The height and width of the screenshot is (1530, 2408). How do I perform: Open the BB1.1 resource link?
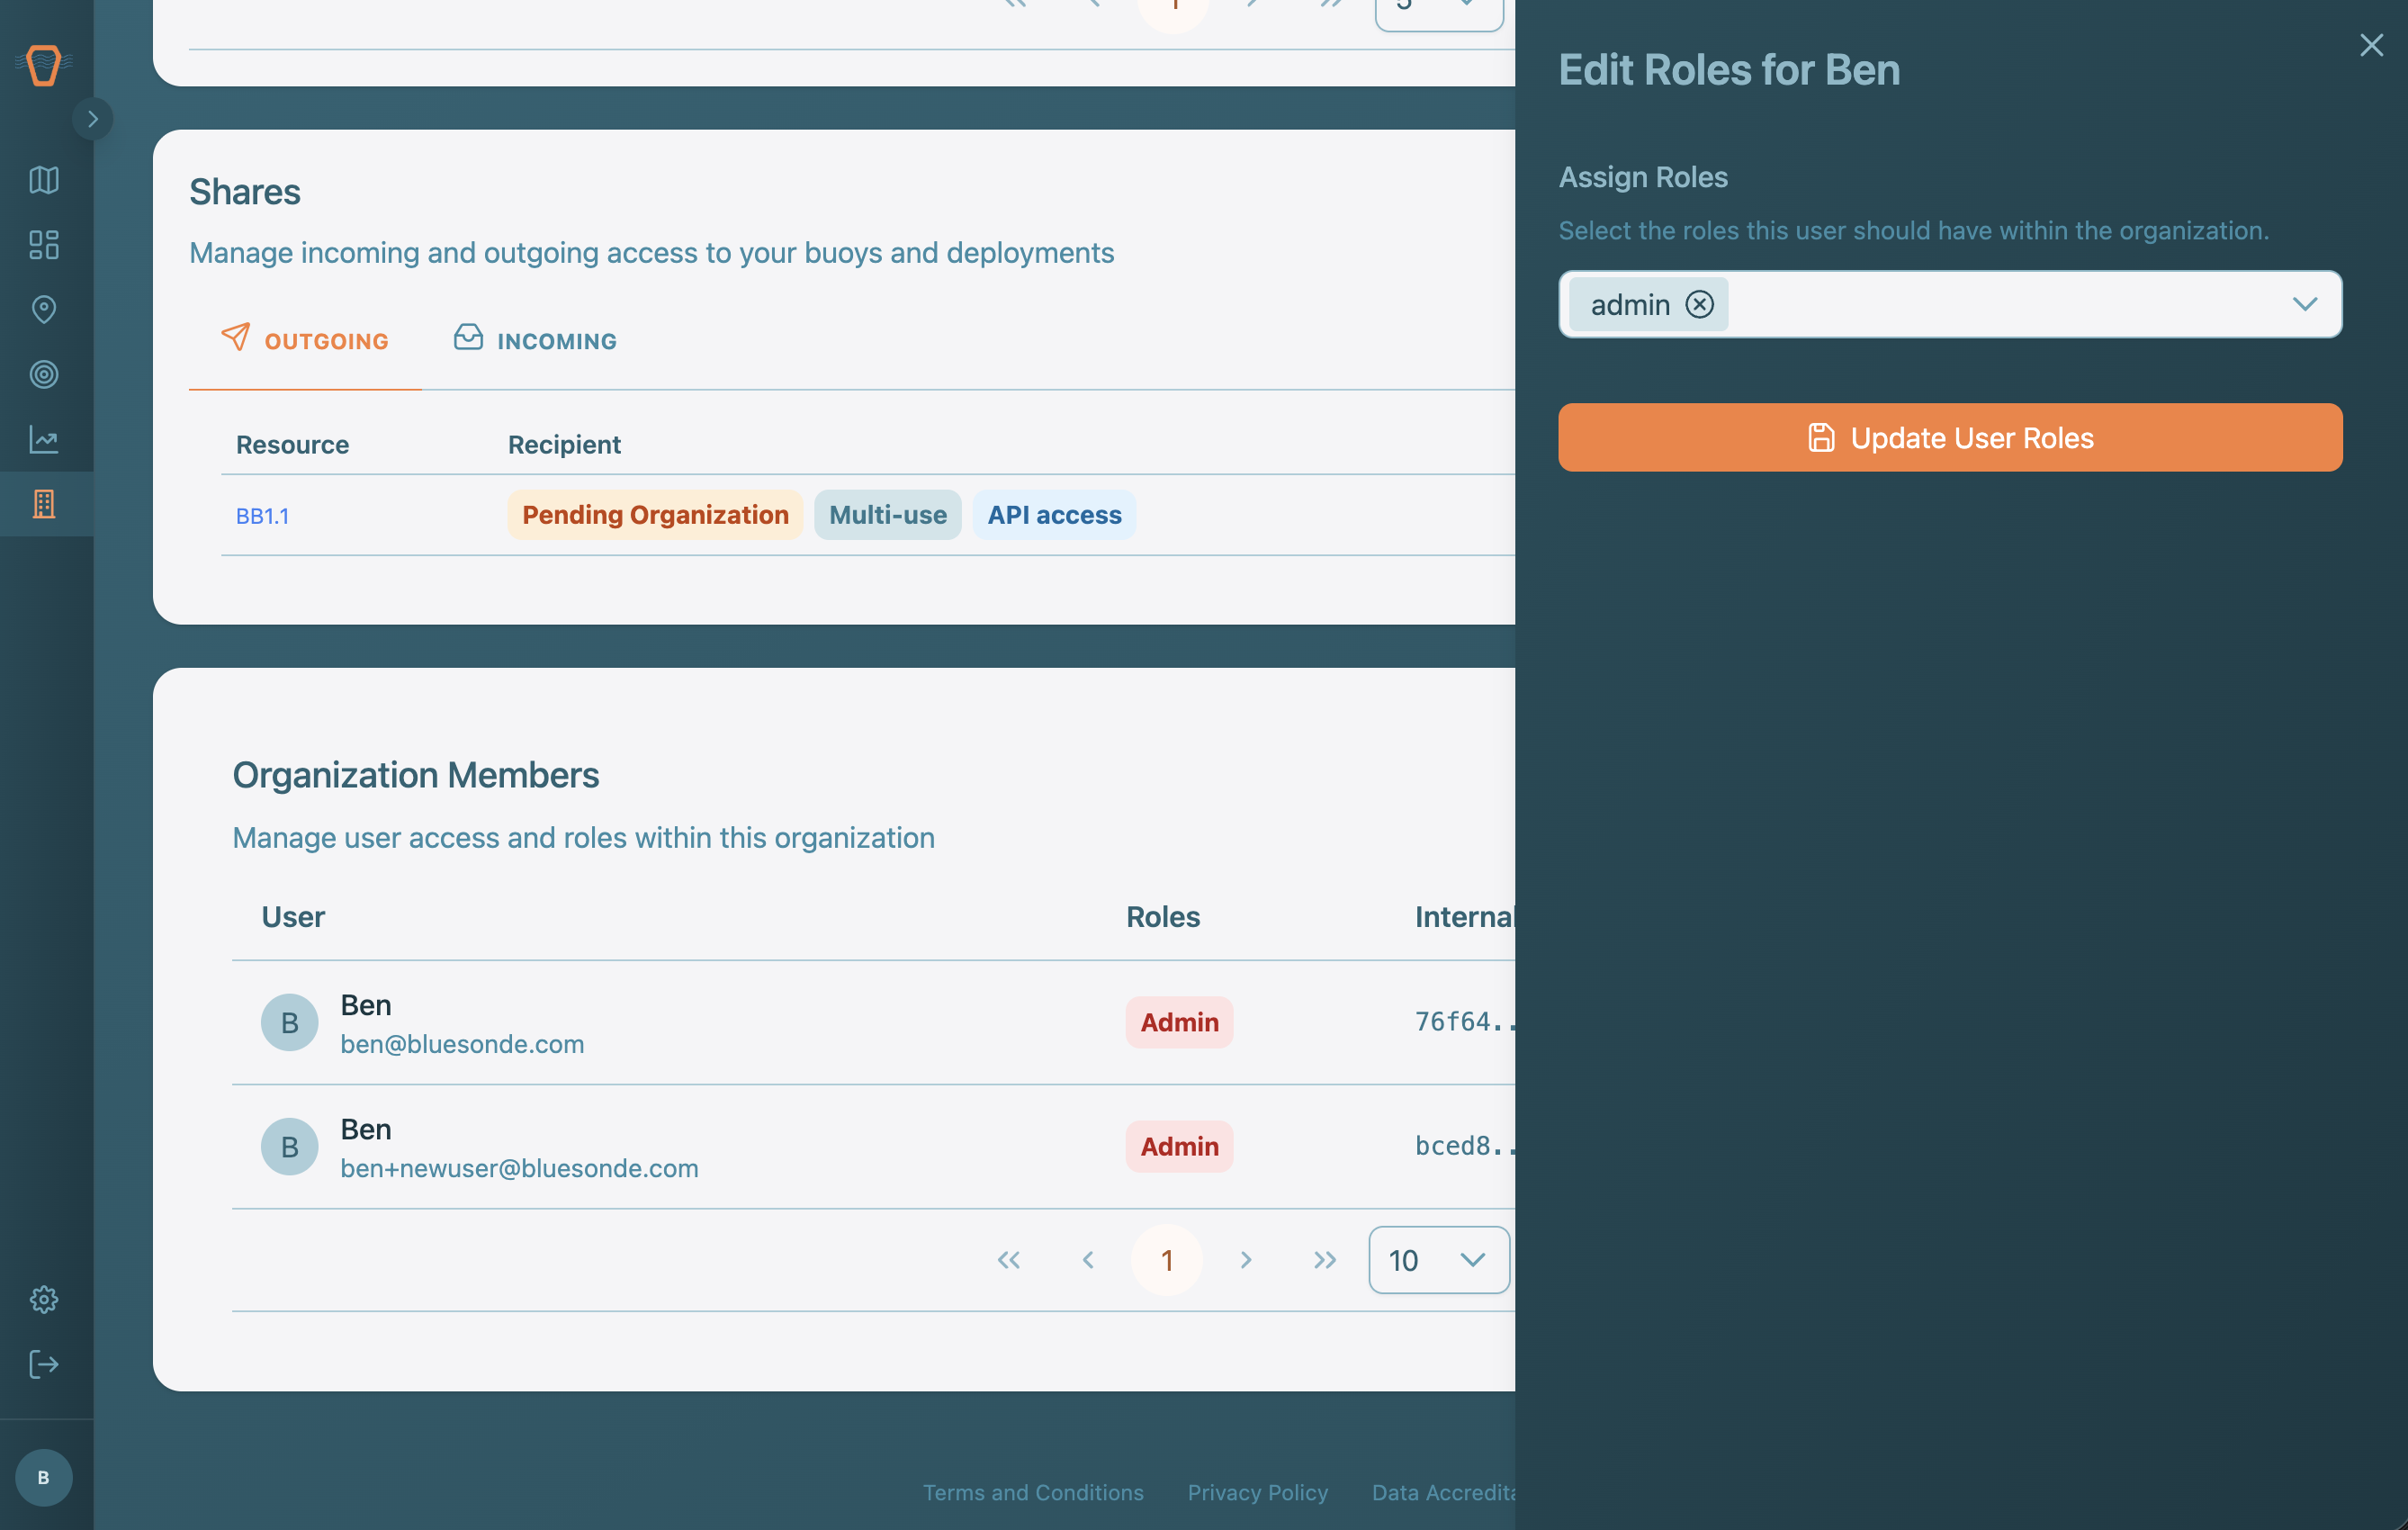(262, 516)
